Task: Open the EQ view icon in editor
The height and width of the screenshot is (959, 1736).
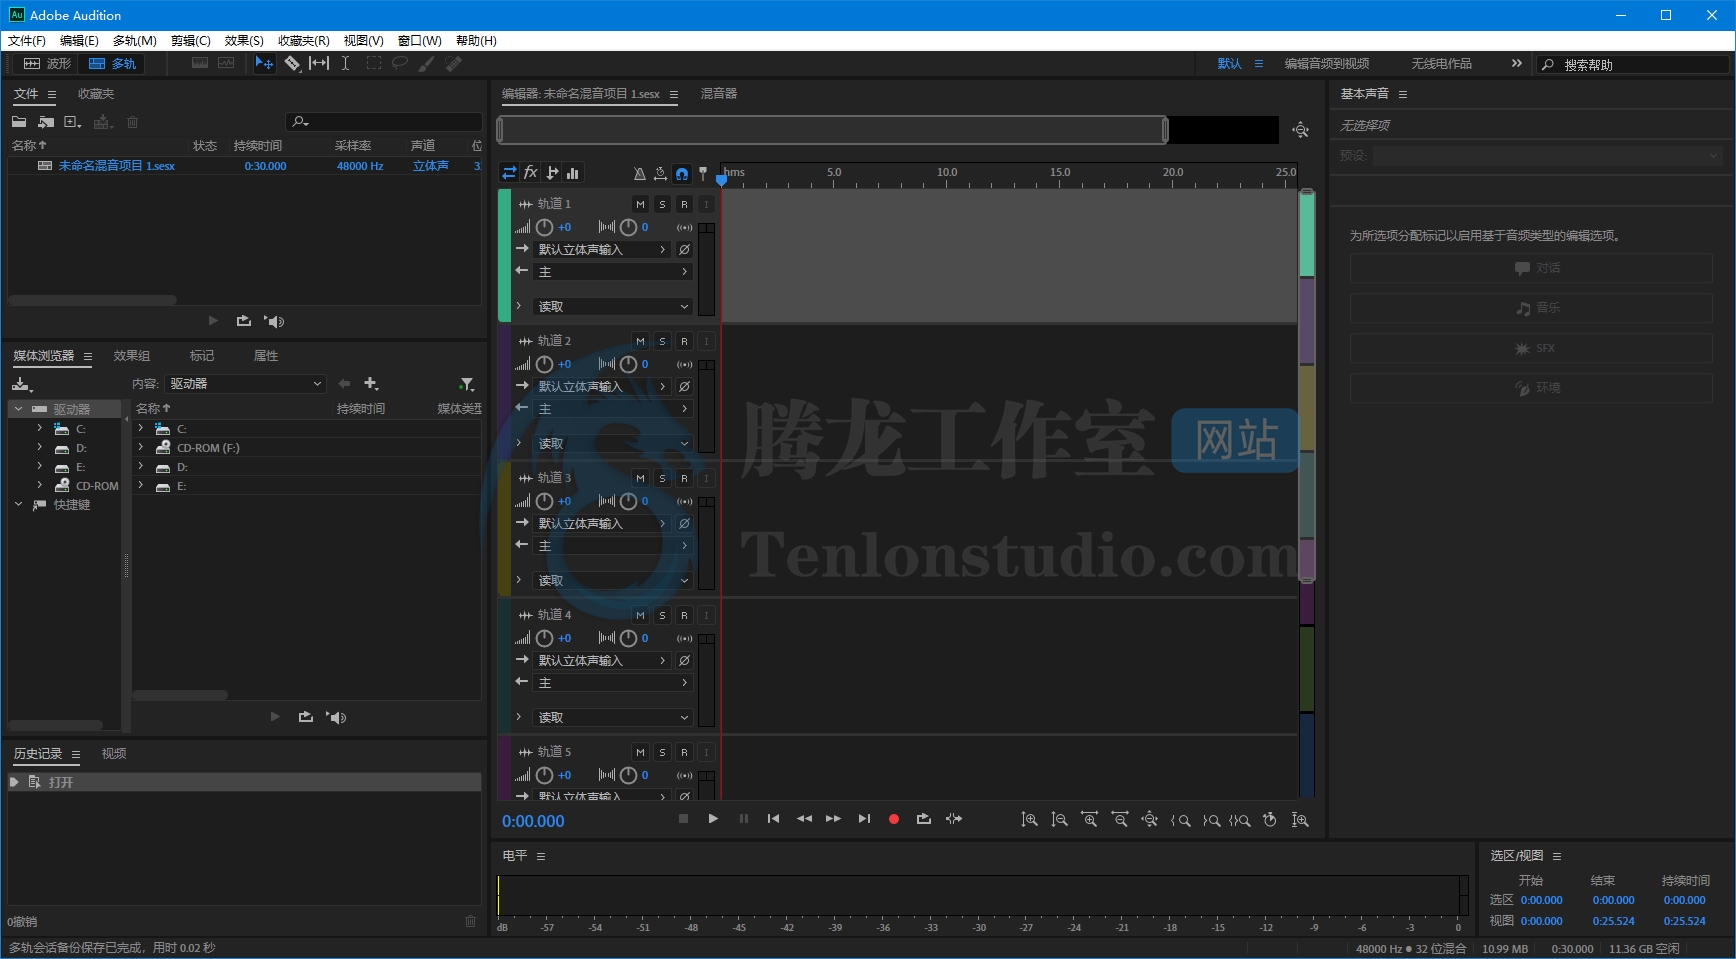Action: click(573, 172)
